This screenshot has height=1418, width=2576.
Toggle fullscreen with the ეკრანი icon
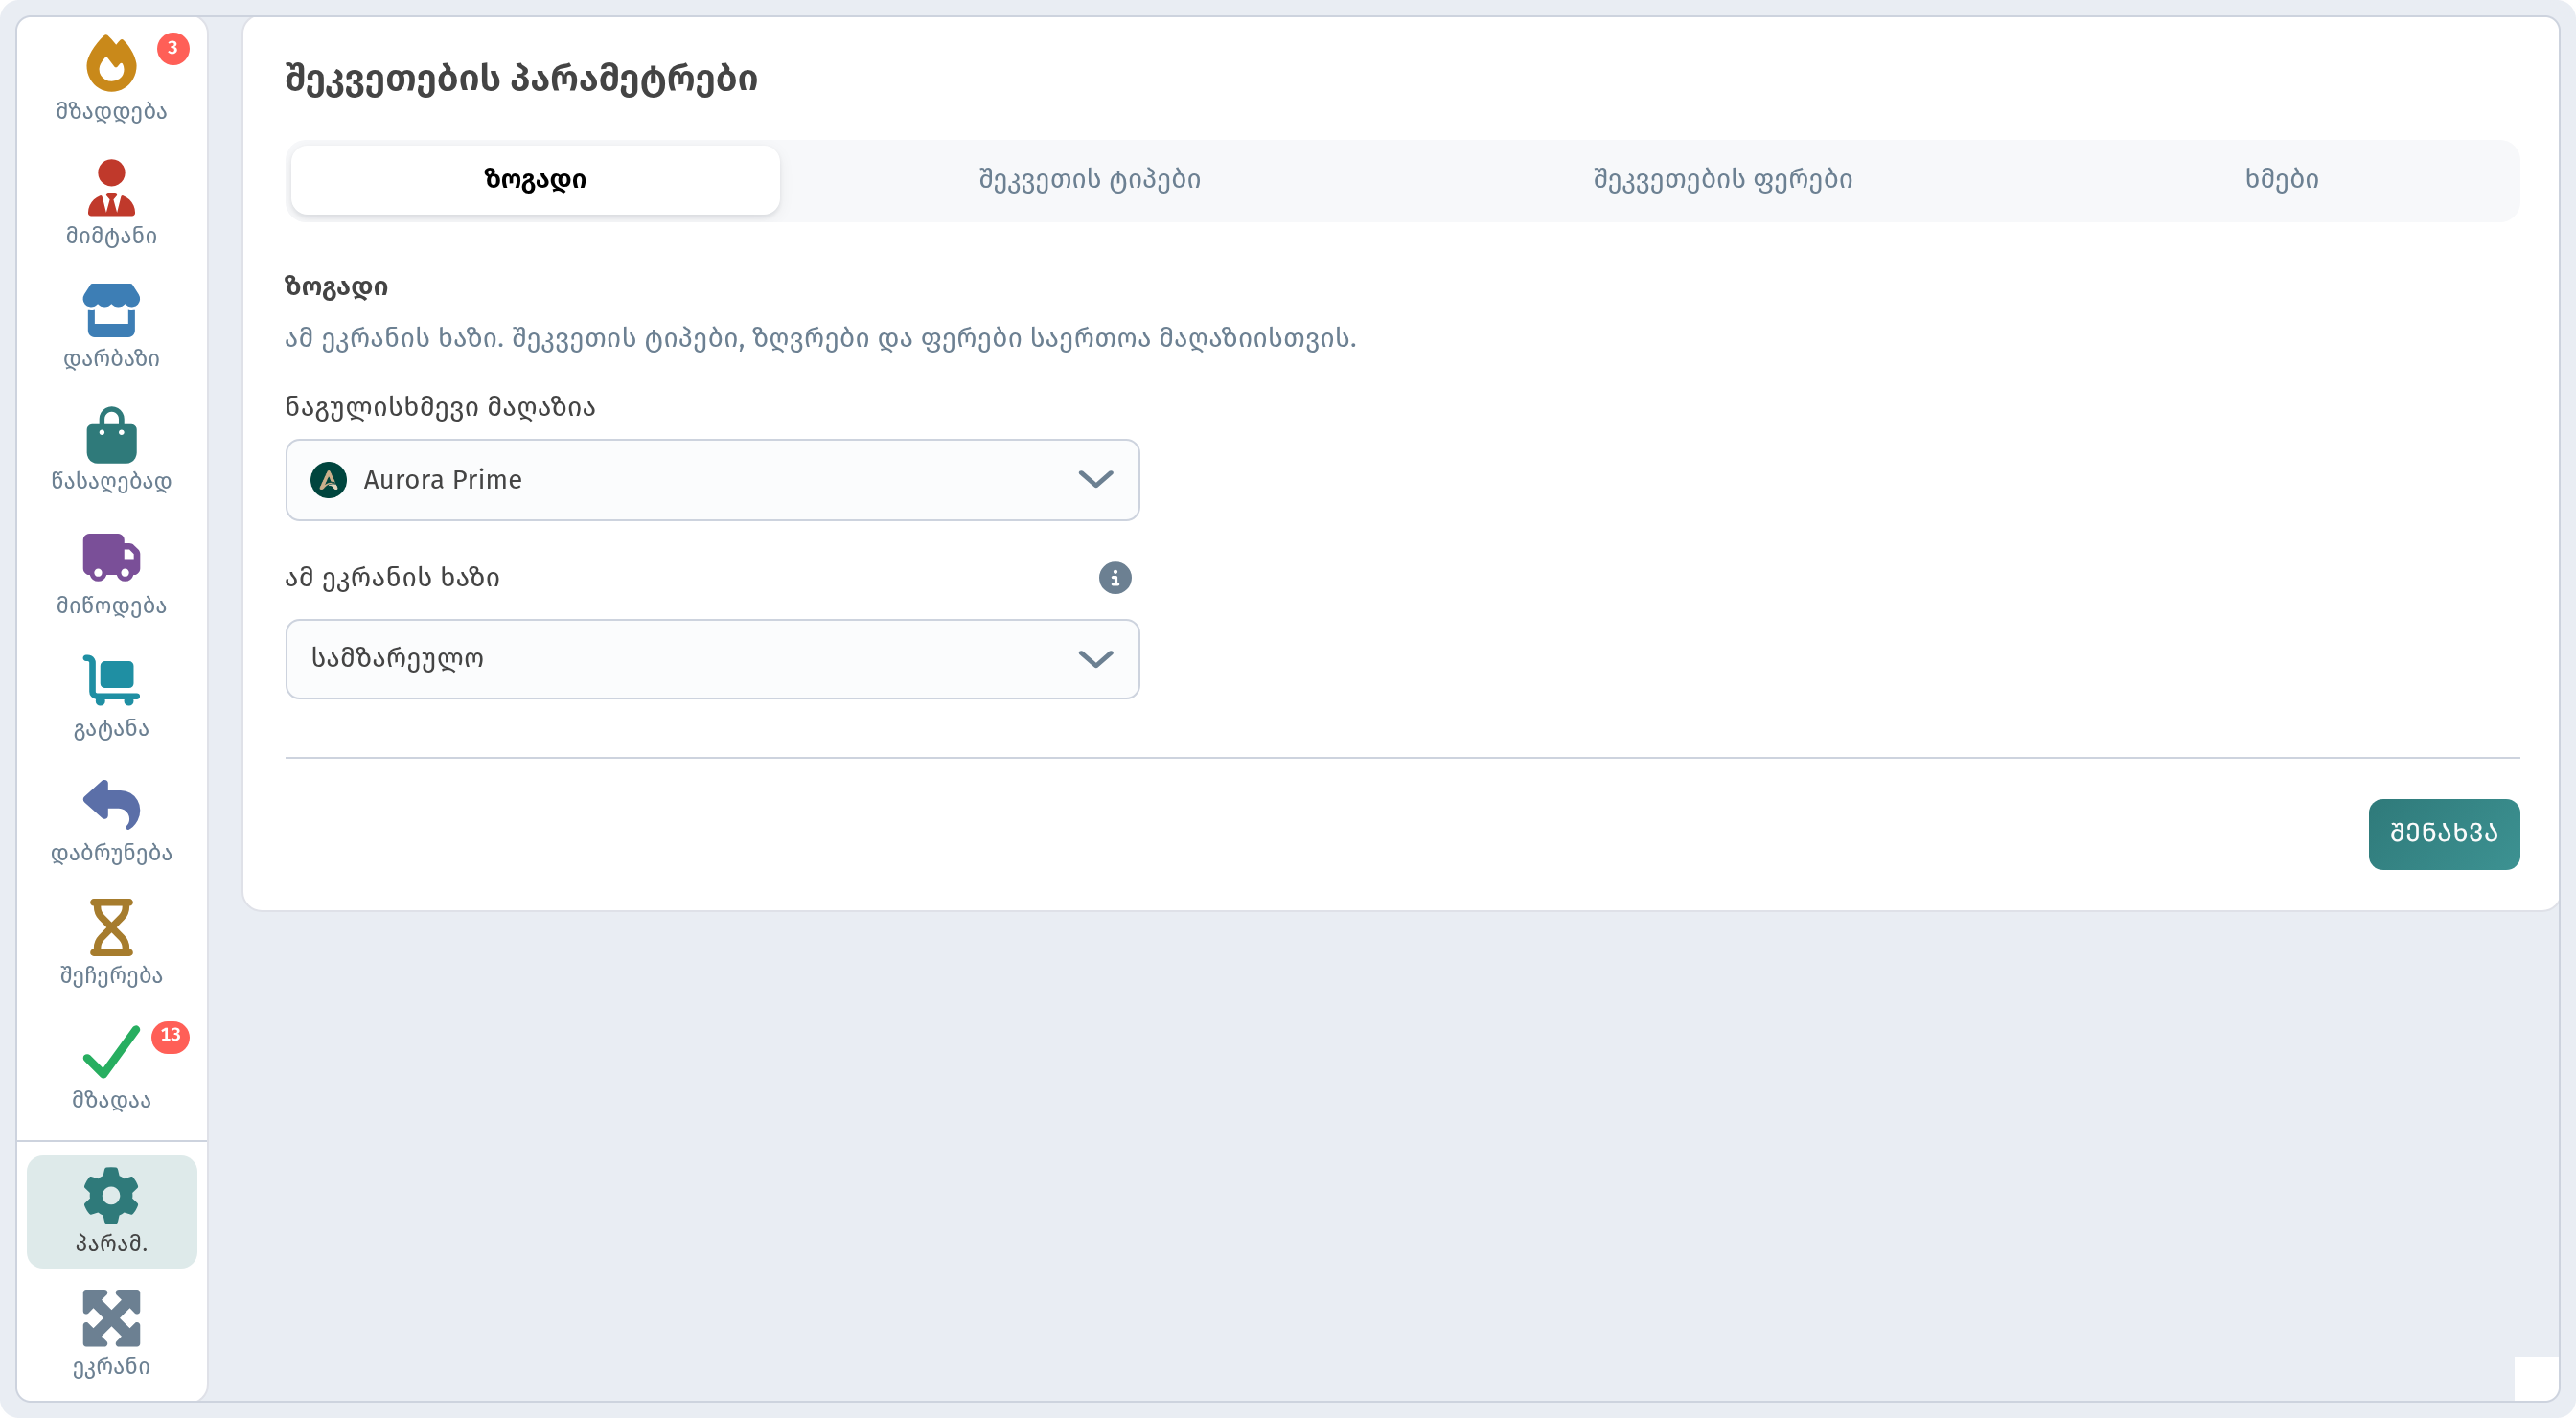111,1319
